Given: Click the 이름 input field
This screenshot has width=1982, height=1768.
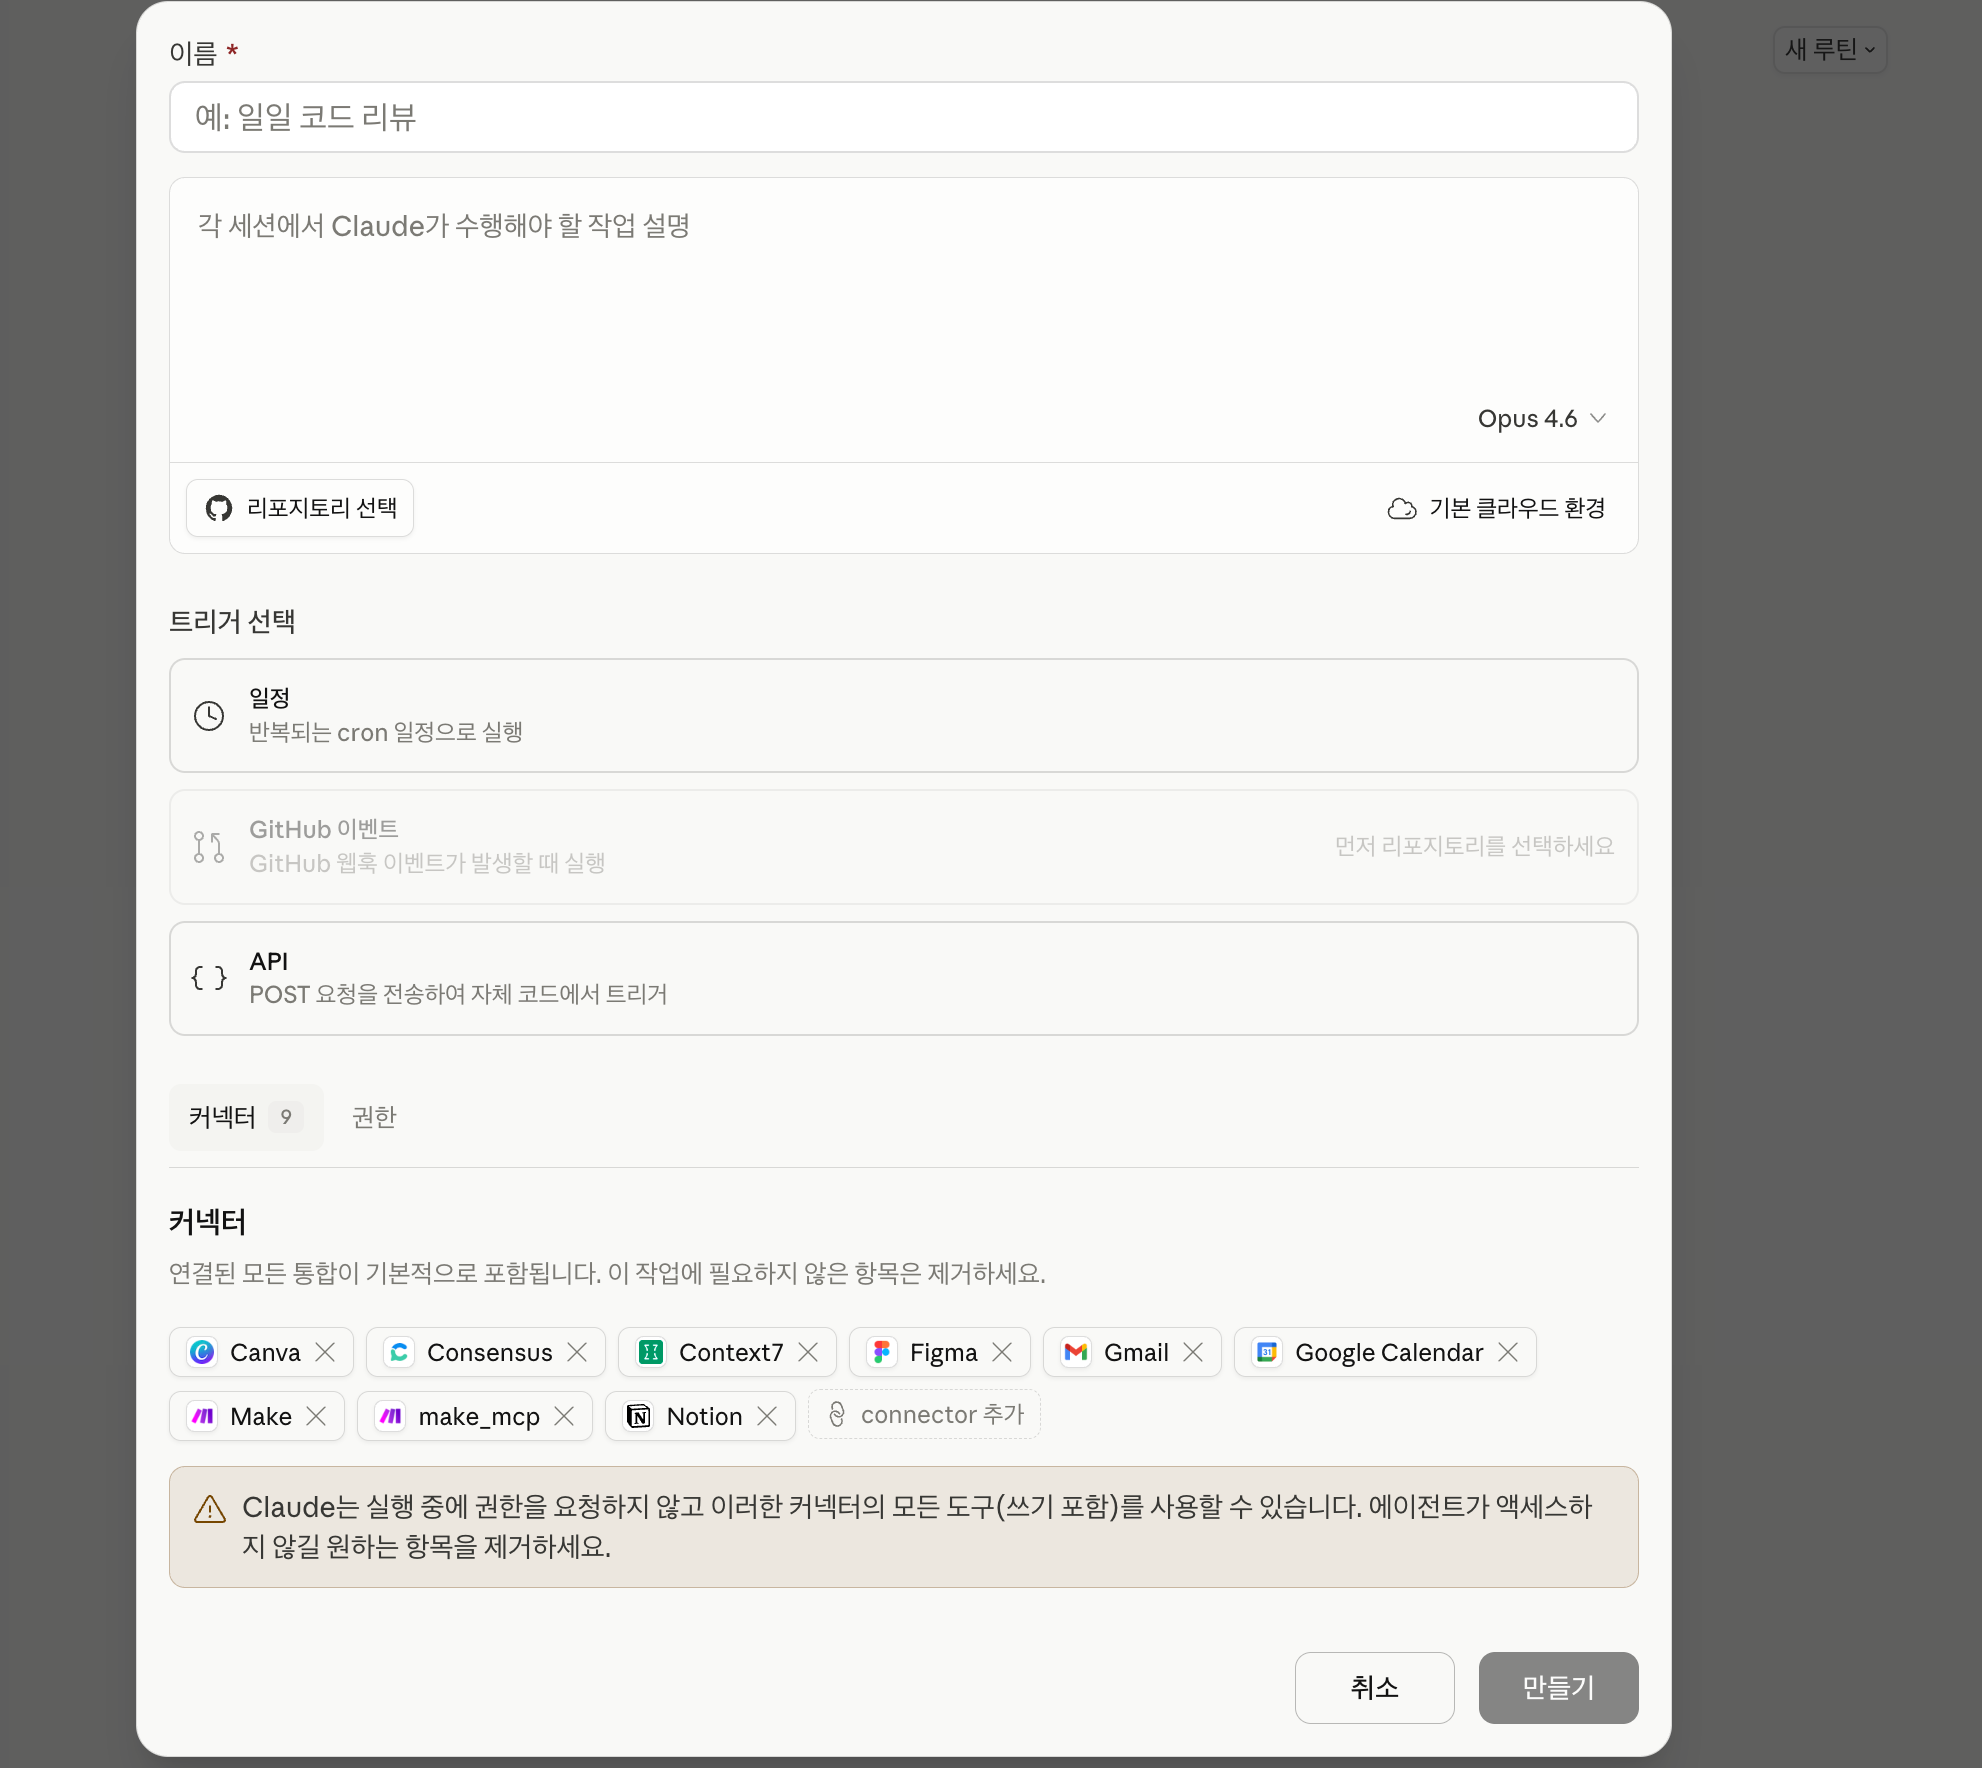Looking at the screenshot, I should point(903,117).
